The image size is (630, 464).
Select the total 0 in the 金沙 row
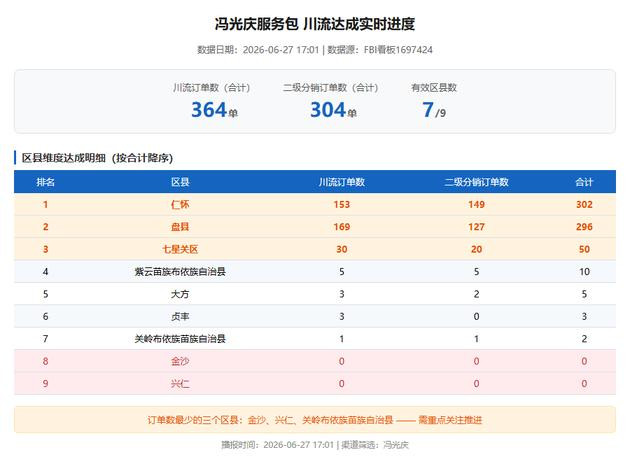584,361
